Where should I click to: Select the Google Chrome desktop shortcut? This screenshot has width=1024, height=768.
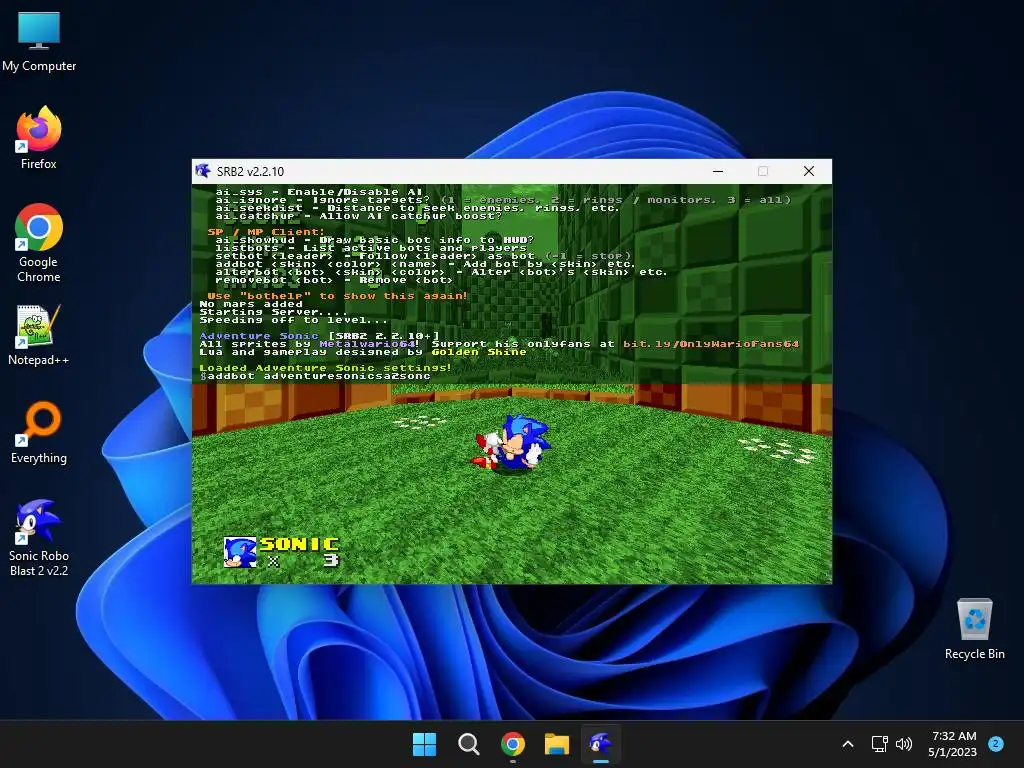pos(39,243)
